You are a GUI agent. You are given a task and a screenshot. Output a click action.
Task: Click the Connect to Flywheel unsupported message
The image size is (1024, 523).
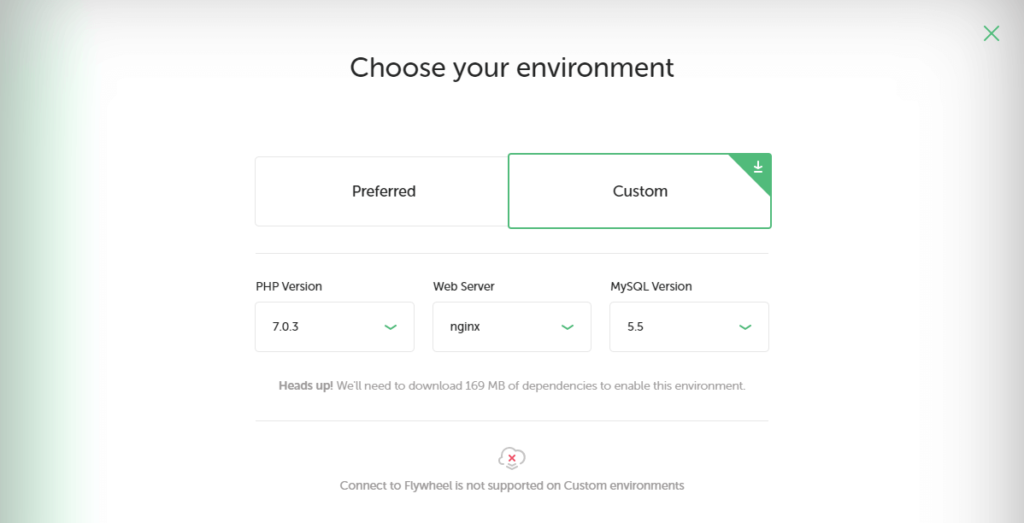click(512, 486)
